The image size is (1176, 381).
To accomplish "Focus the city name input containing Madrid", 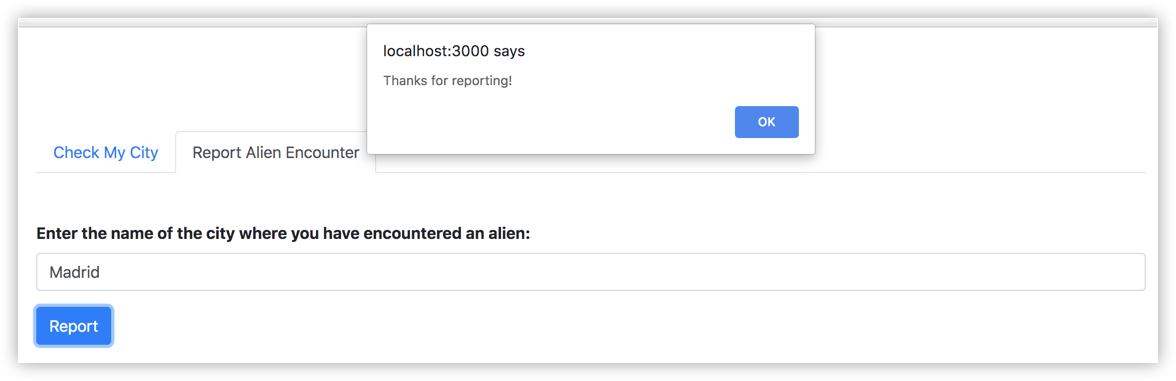I will [x=591, y=272].
